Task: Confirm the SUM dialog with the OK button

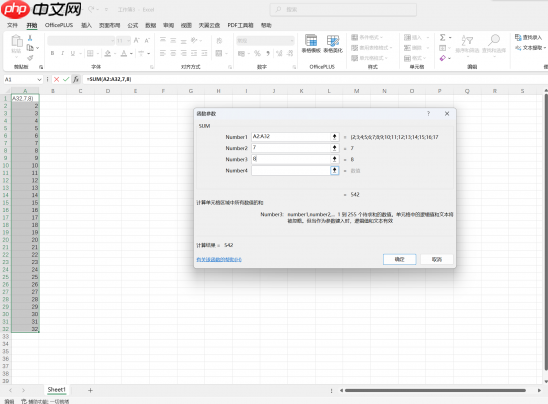Action: [x=399, y=259]
